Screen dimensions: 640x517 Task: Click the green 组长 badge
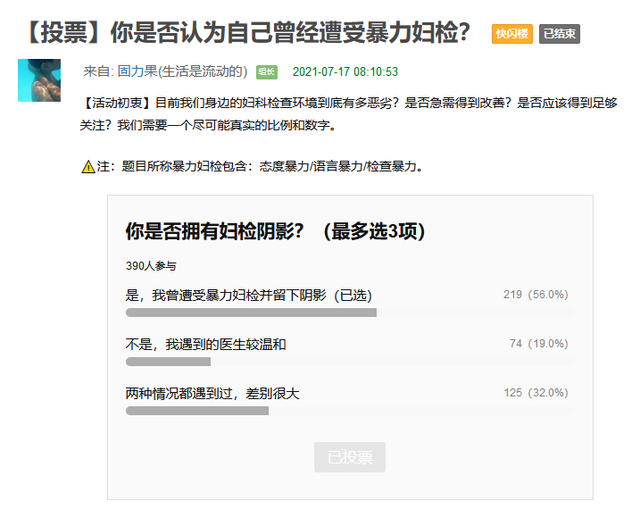(x=267, y=72)
